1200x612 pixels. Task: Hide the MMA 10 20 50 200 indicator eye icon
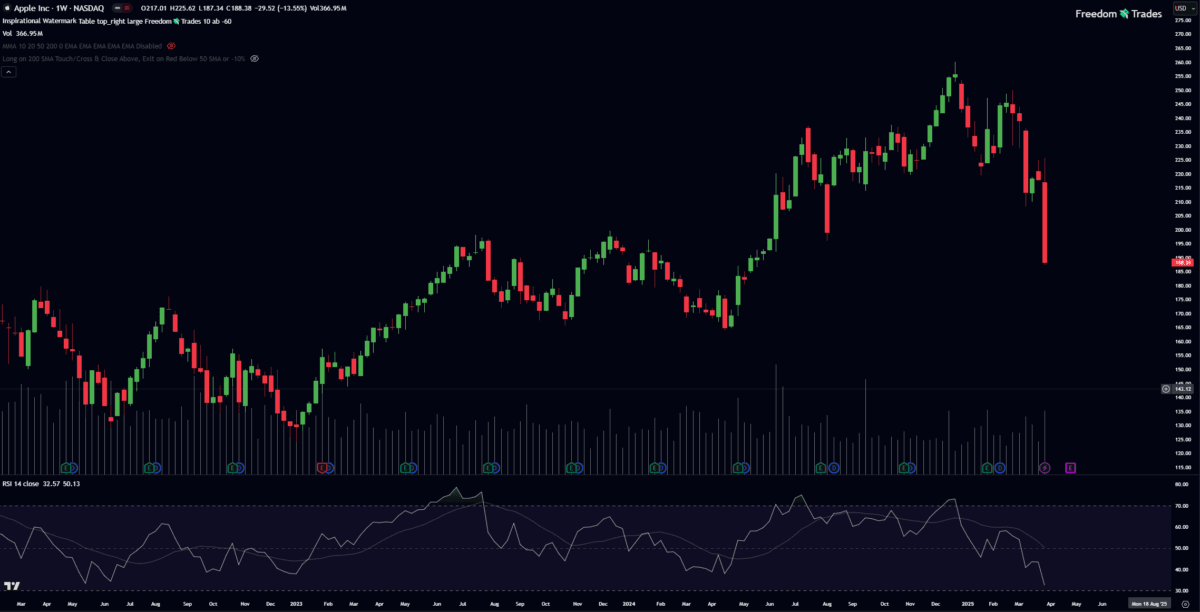point(171,46)
